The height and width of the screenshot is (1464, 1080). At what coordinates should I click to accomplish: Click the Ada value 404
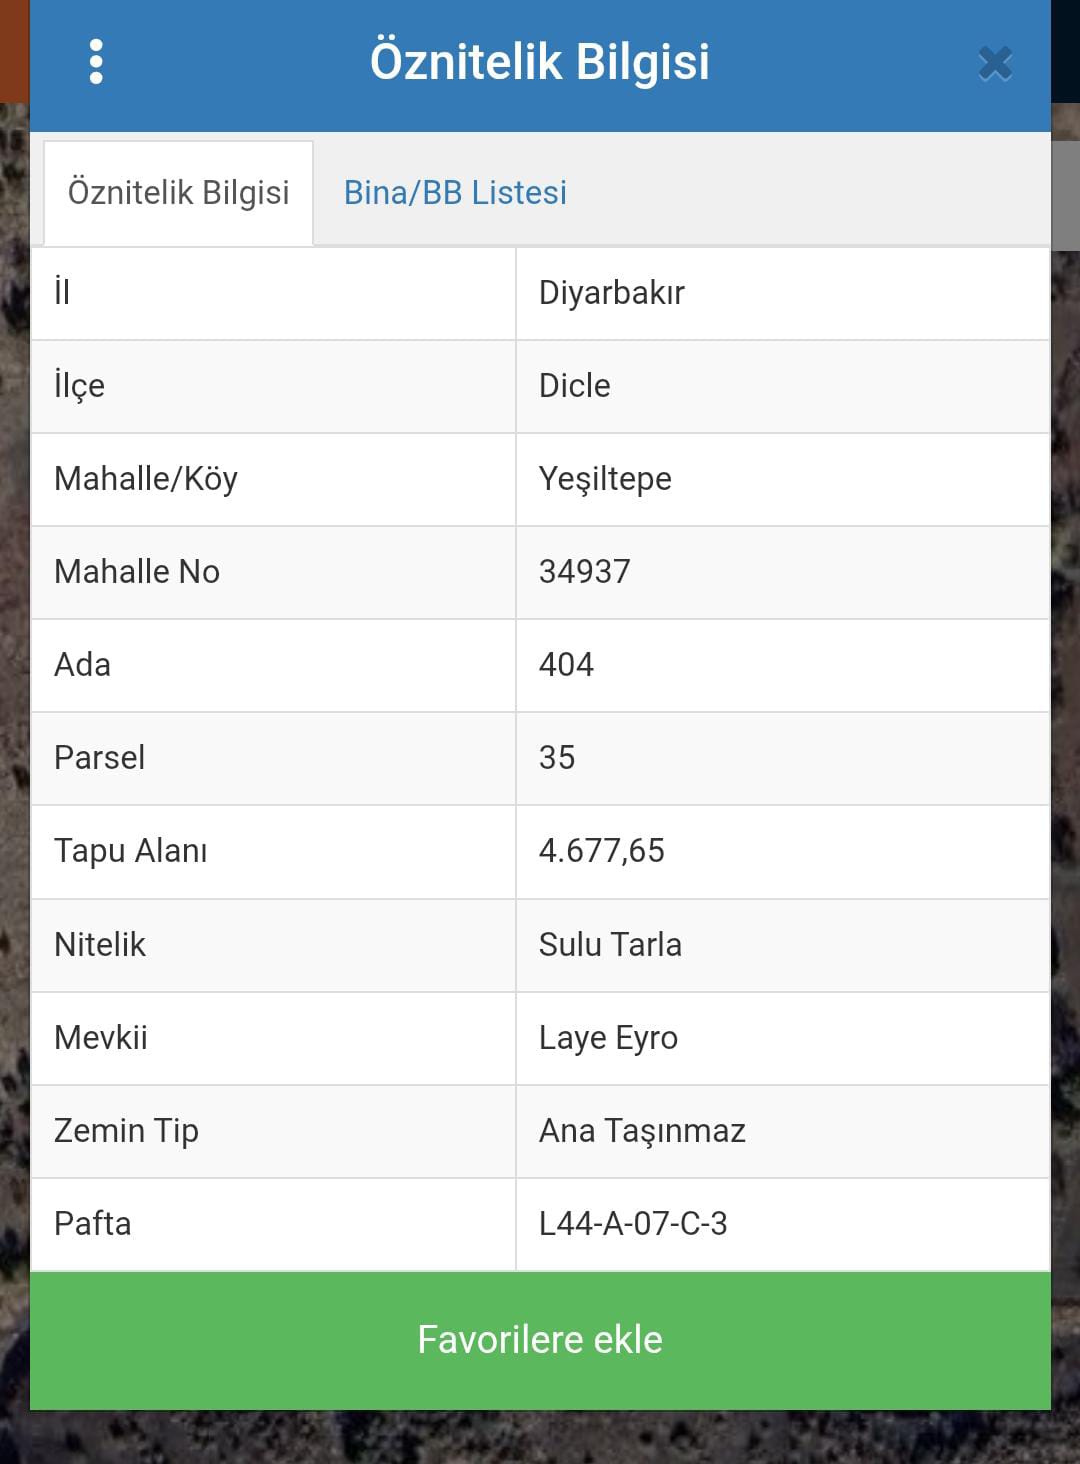[566, 665]
